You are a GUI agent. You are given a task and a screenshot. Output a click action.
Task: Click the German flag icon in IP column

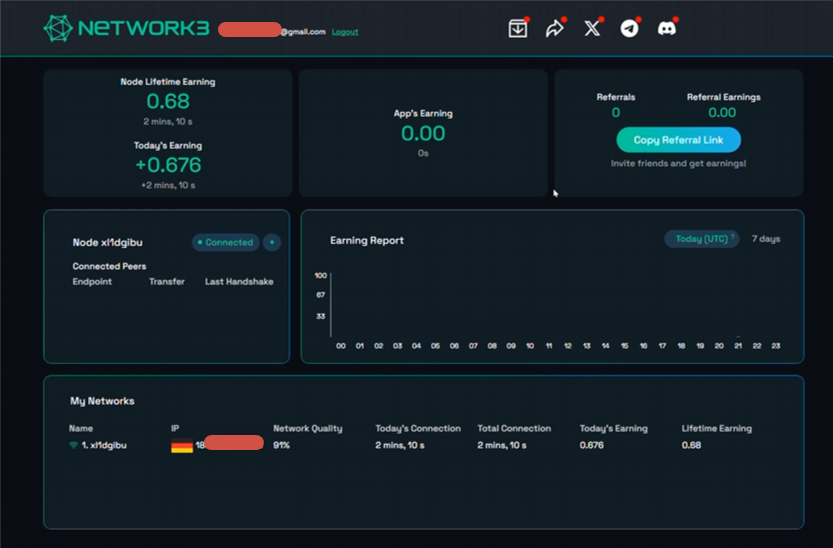pyautogui.click(x=182, y=446)
